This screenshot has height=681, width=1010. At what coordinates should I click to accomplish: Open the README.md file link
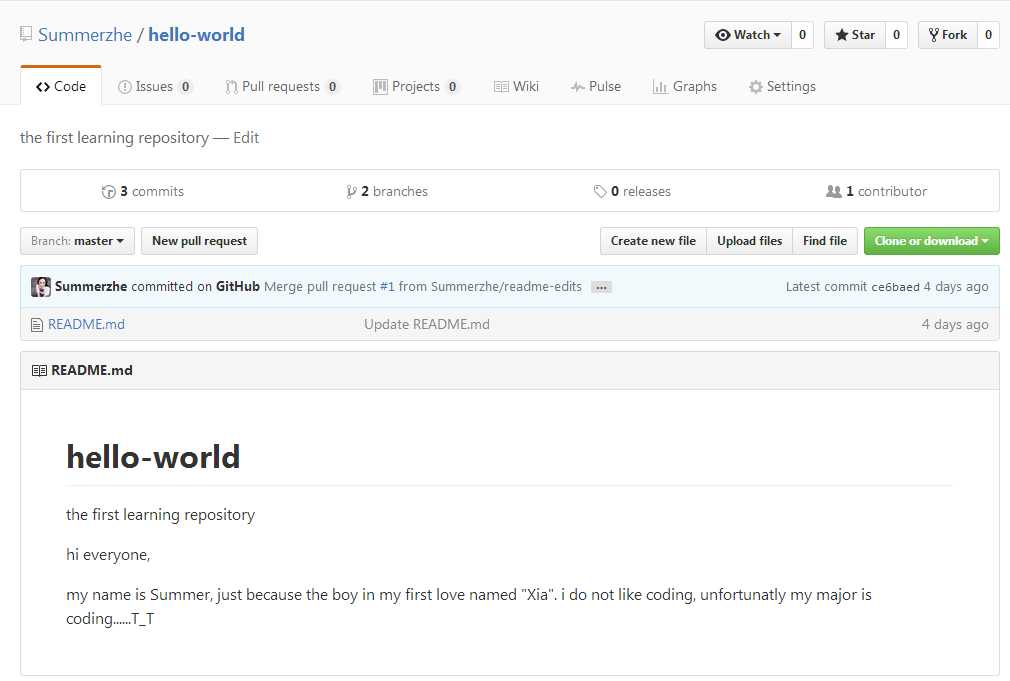click(x=86, y=325)
